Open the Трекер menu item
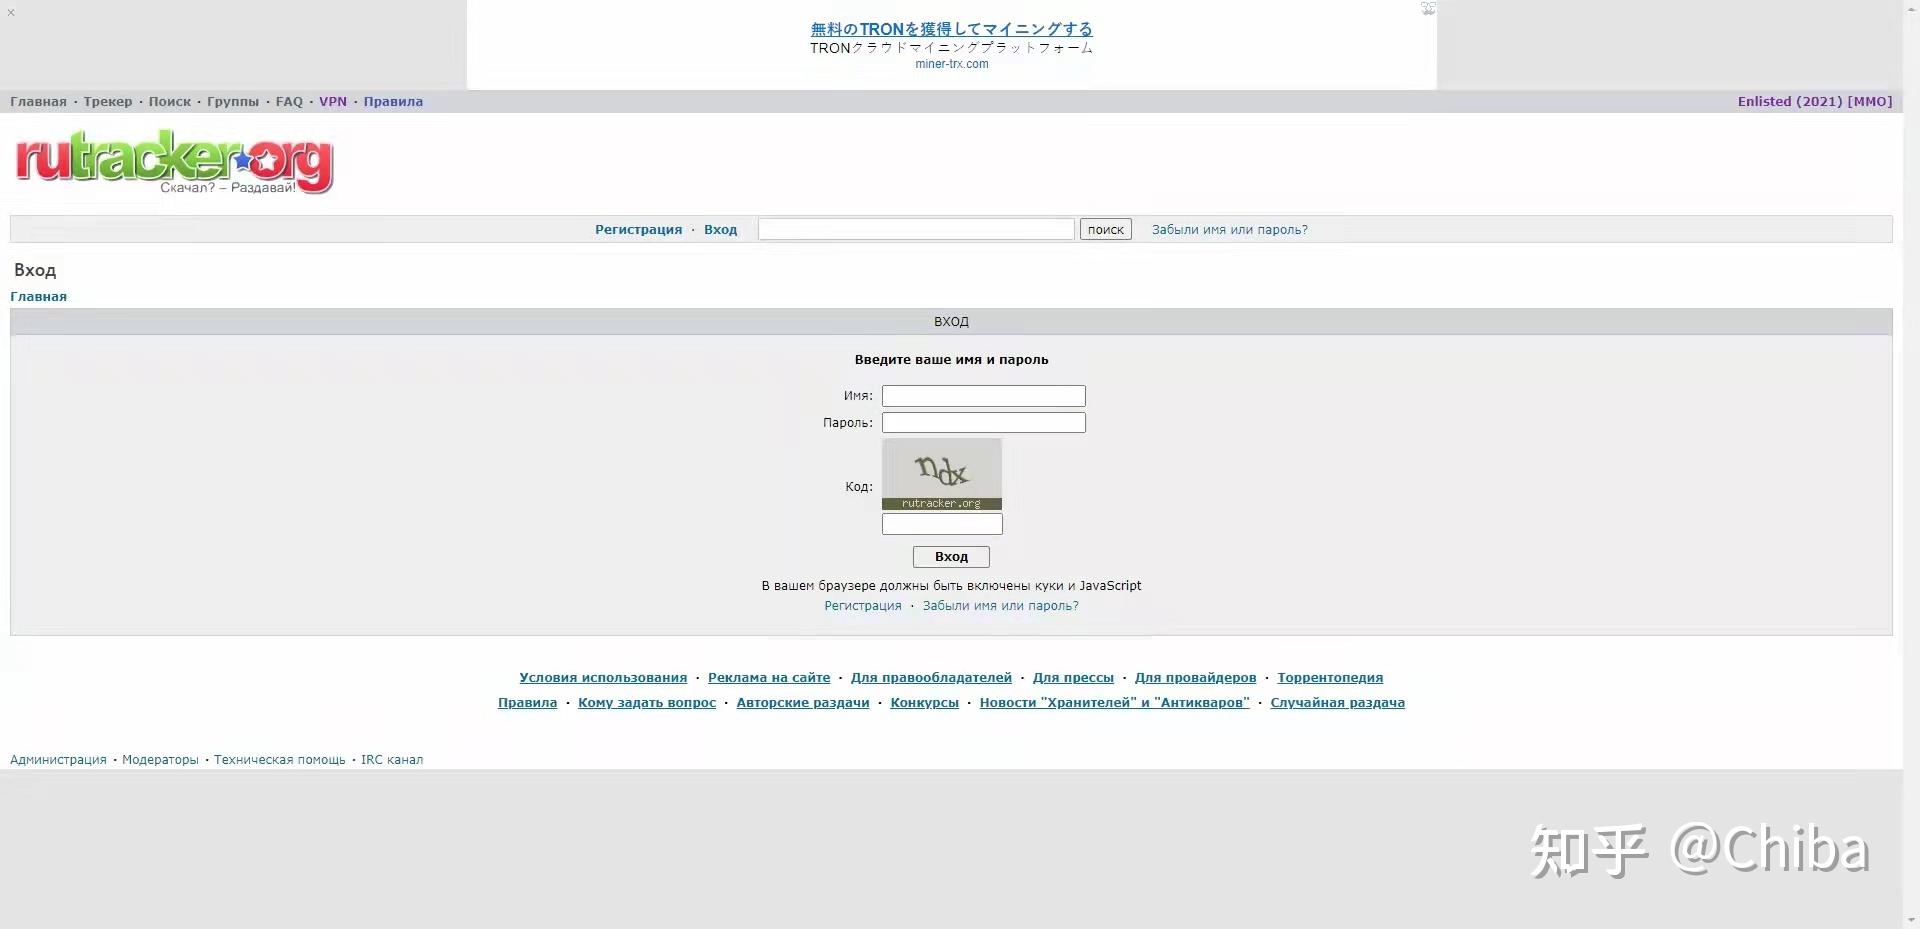The width and height of the screenshot is (1920, 929). 107,101
